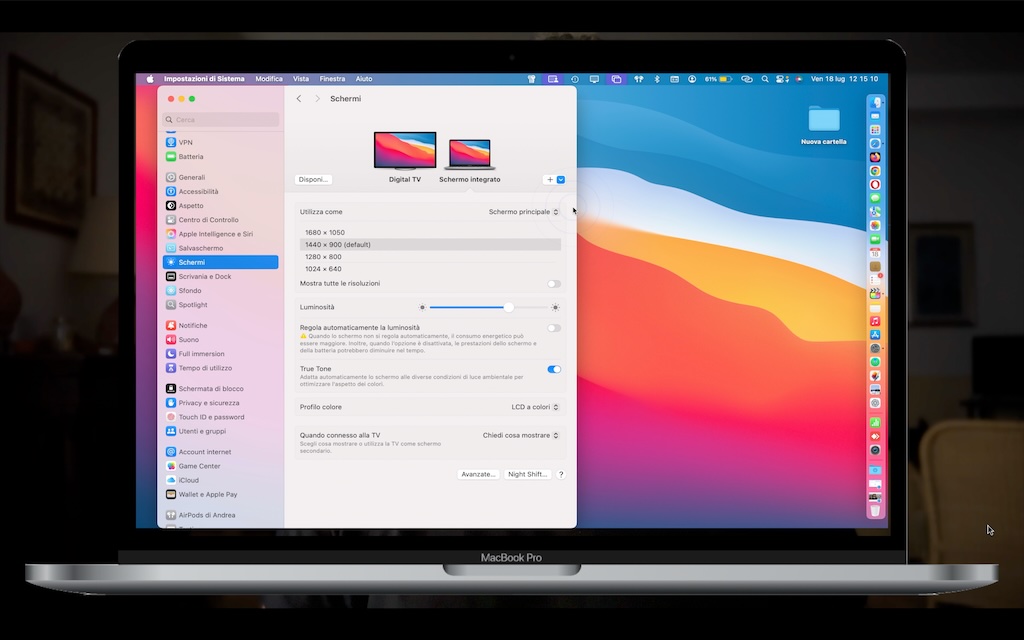
Task: Click the help question mark button
Action: 561,475
